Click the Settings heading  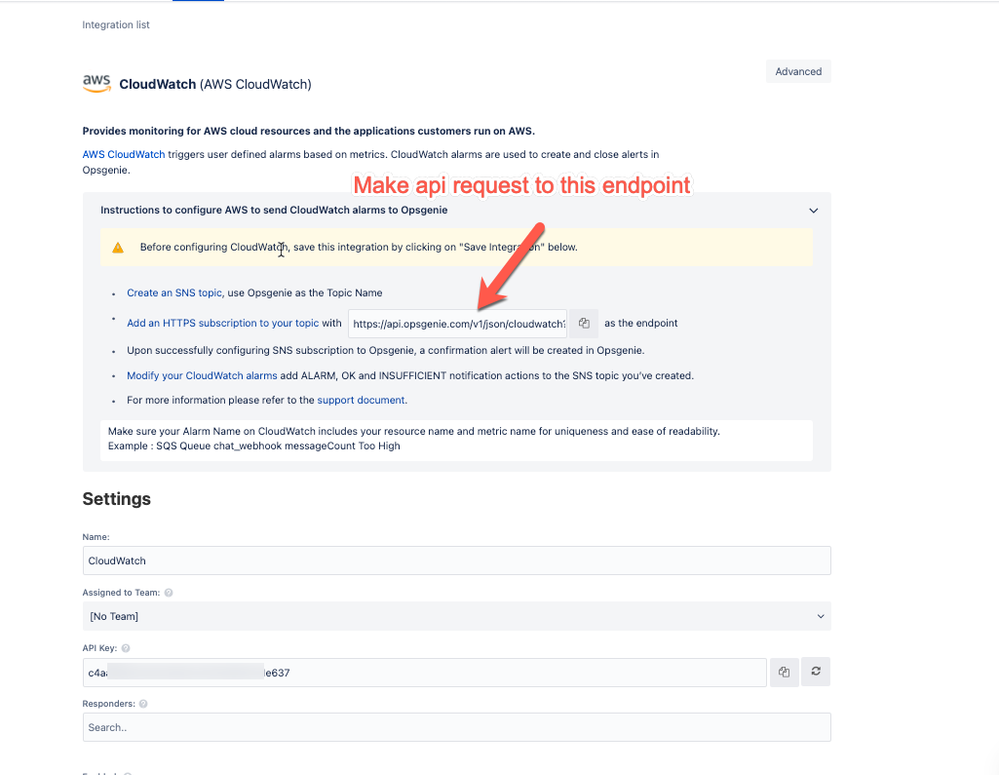117,499
